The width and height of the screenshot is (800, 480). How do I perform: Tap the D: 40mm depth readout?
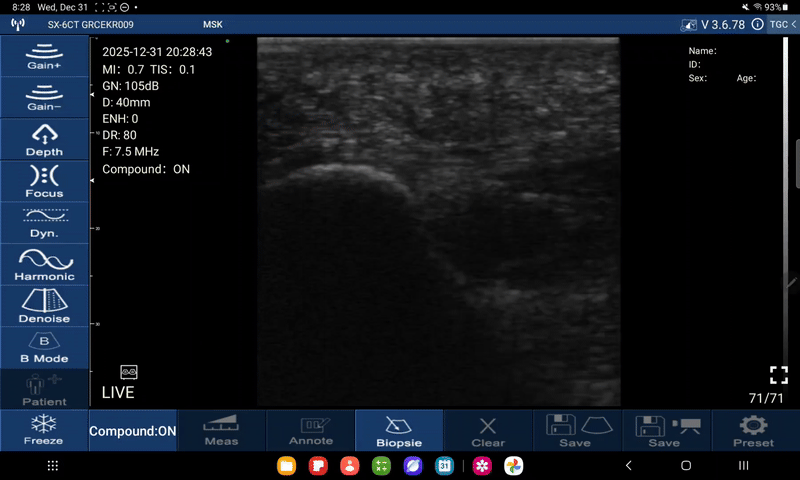[x=126, y=102]
